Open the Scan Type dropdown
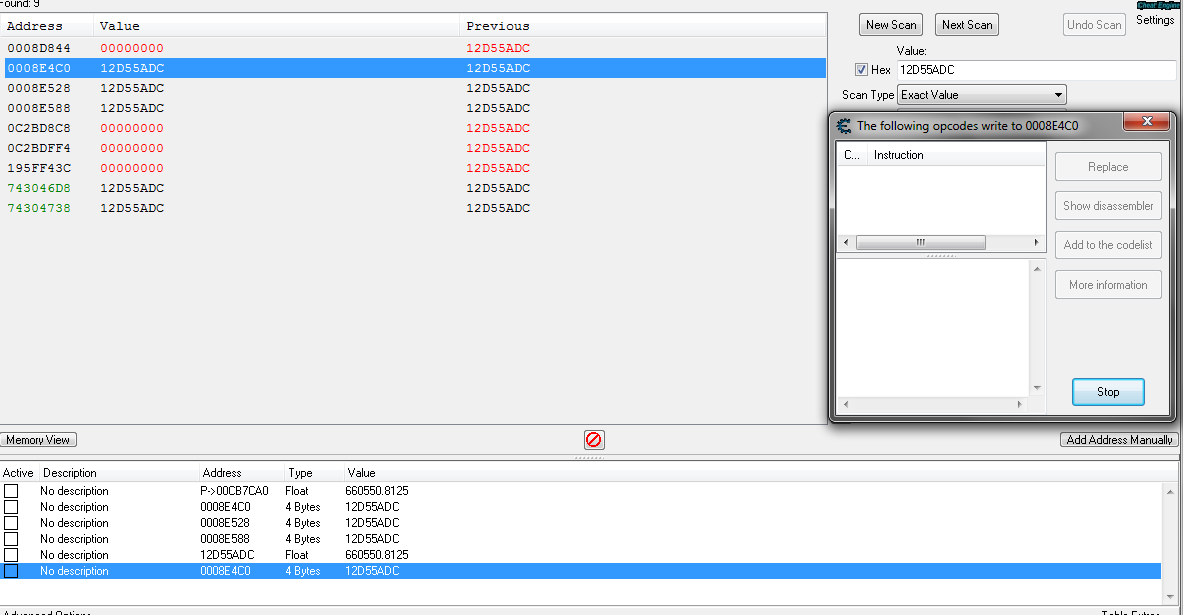The image size is (1183, 615). point(982,95)
